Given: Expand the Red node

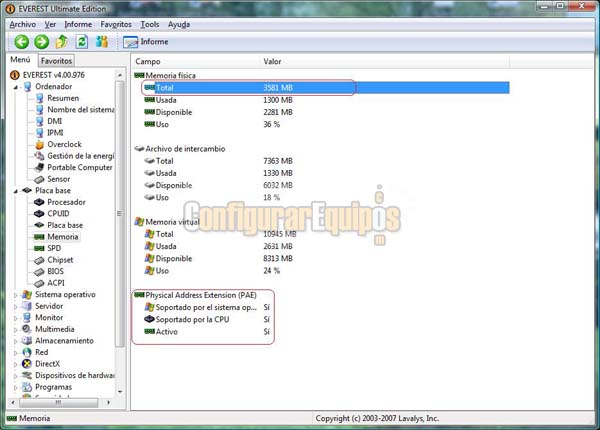Looking at the screenshot, I should click(16, 353).
